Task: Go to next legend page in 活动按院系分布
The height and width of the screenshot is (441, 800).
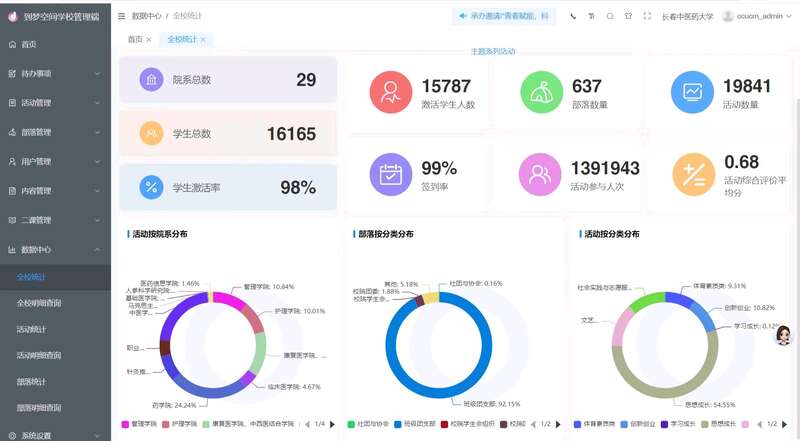Action: pyautogui.click(x=331, y=424)
